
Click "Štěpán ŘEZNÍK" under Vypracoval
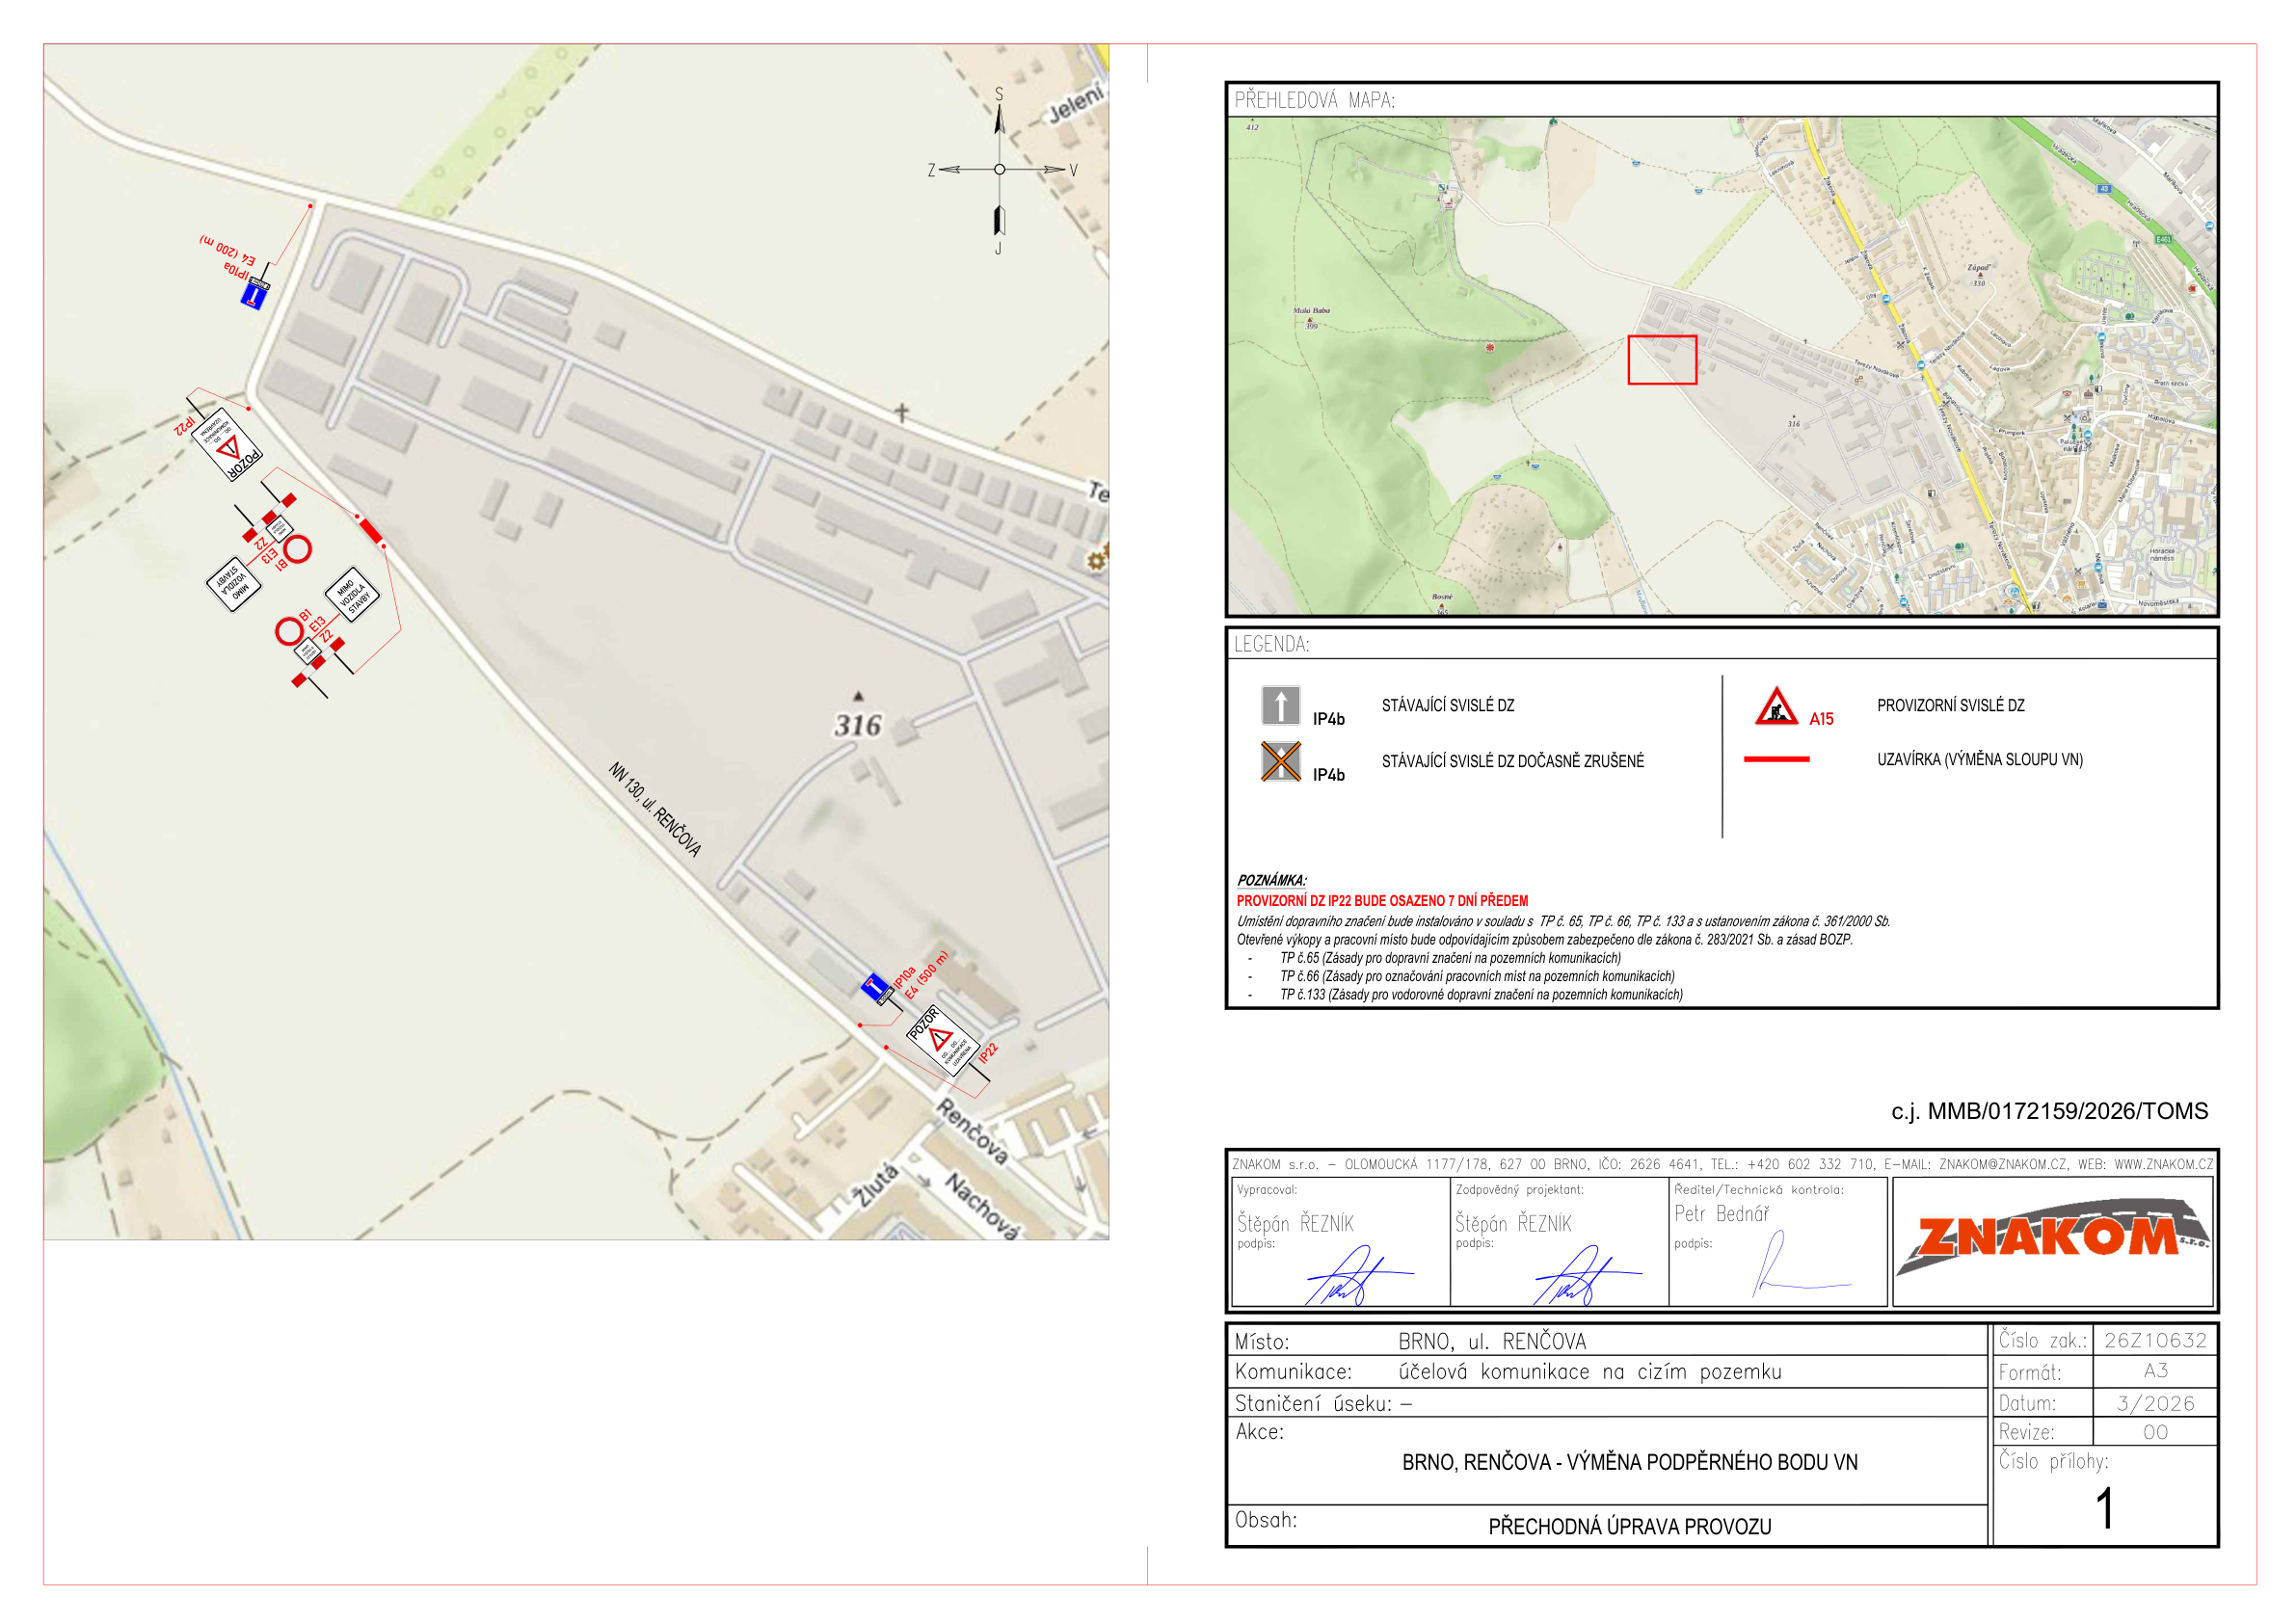(1295, 1224)
